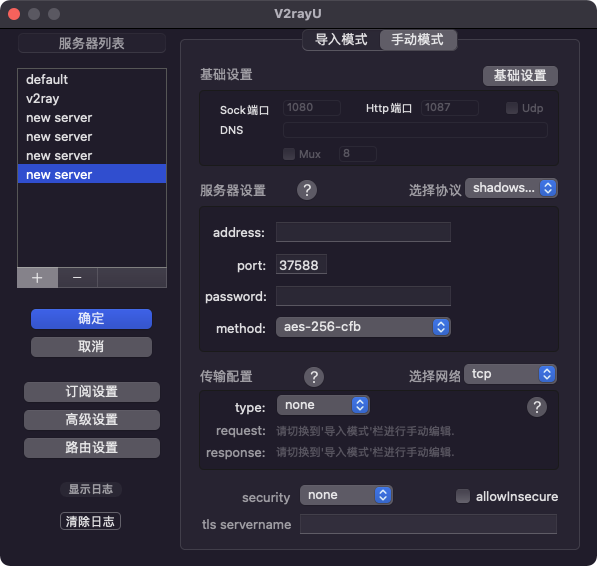Confirm with the 确定 button
The width and height of the screenshot is (597, 566).
point(91,319)
